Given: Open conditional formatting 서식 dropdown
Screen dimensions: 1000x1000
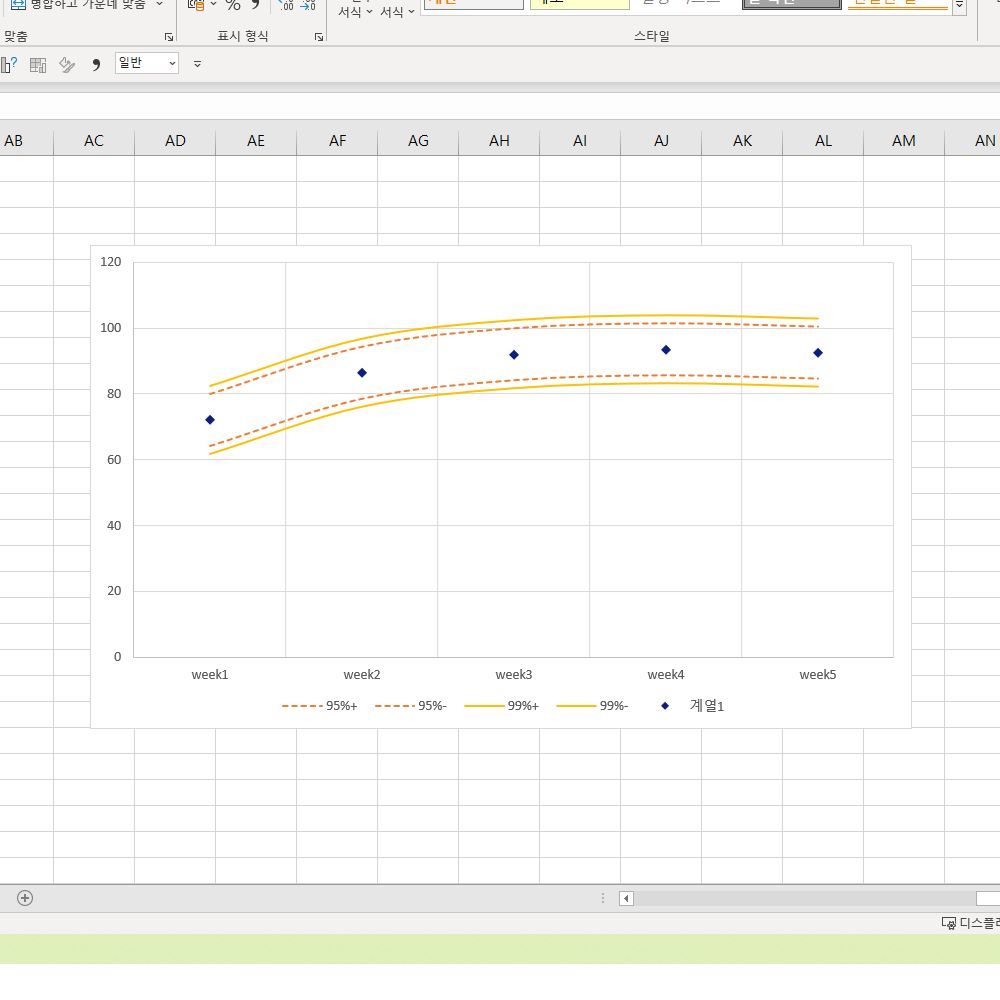Looking at the screenshot, I should point(355,11).
